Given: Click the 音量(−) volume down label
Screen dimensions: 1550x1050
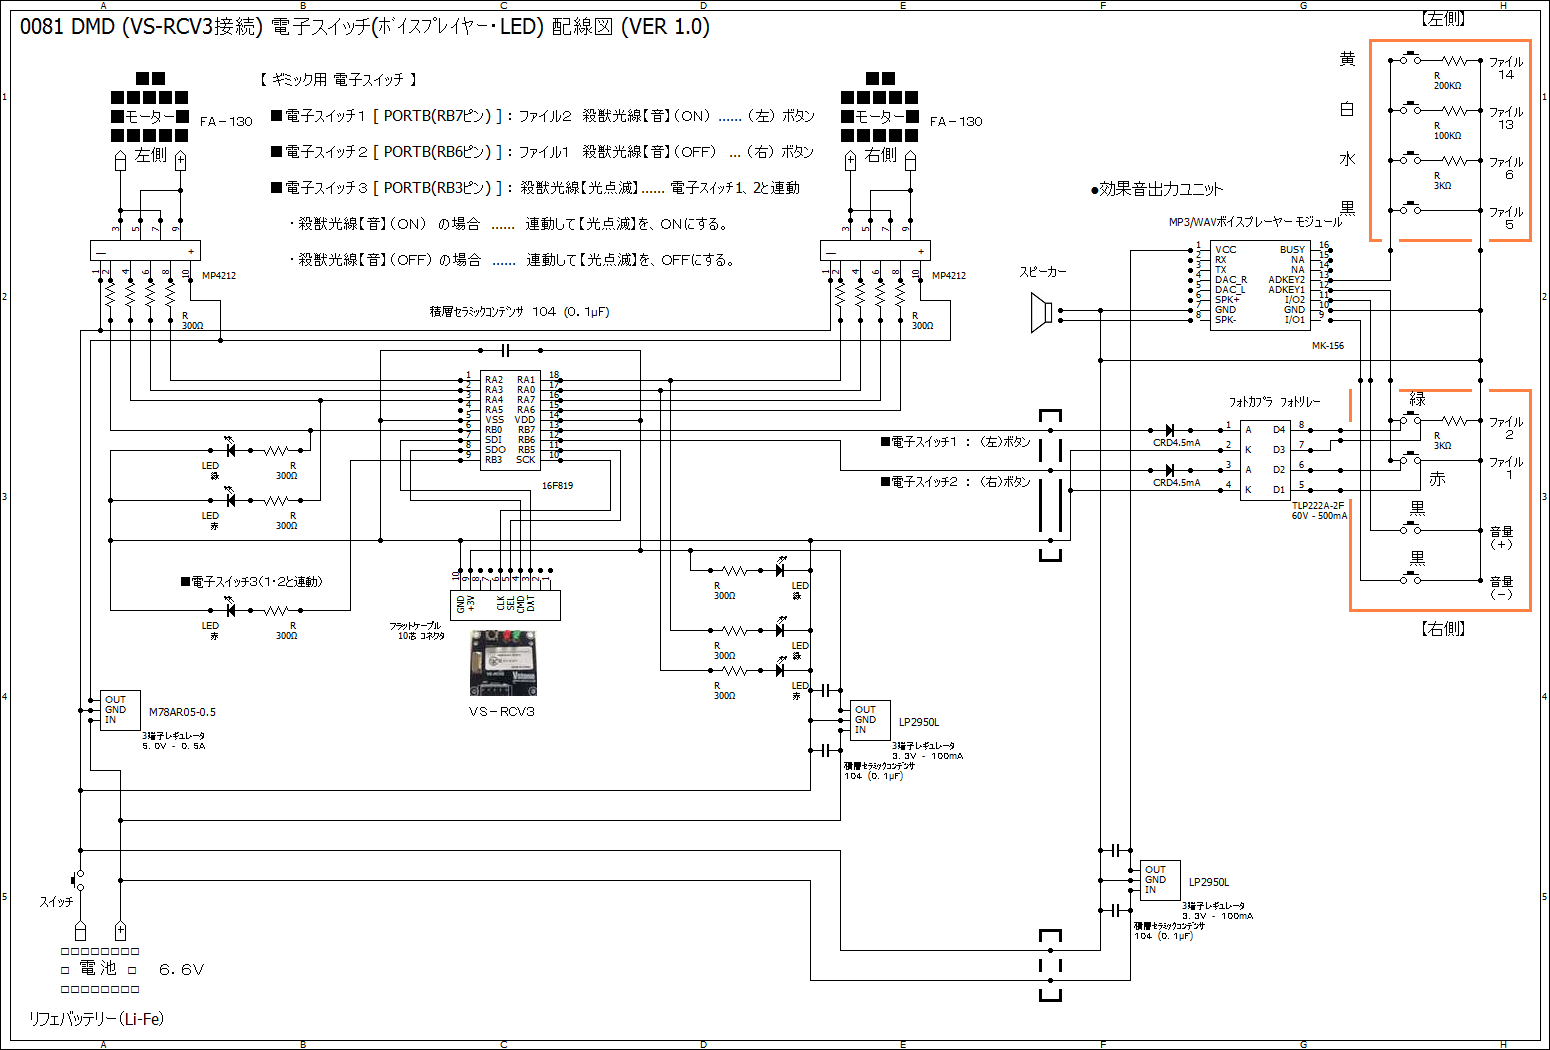Looking at the screenshot, I should pos(1501,588).
